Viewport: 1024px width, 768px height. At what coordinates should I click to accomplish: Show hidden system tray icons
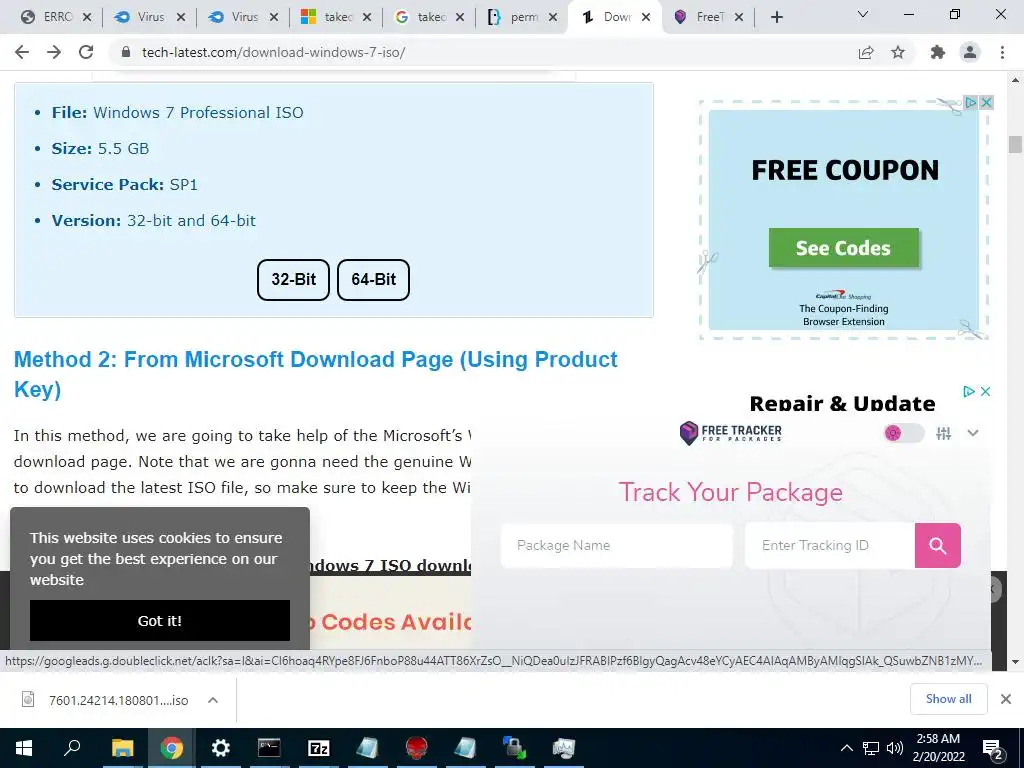pos(846,748)
